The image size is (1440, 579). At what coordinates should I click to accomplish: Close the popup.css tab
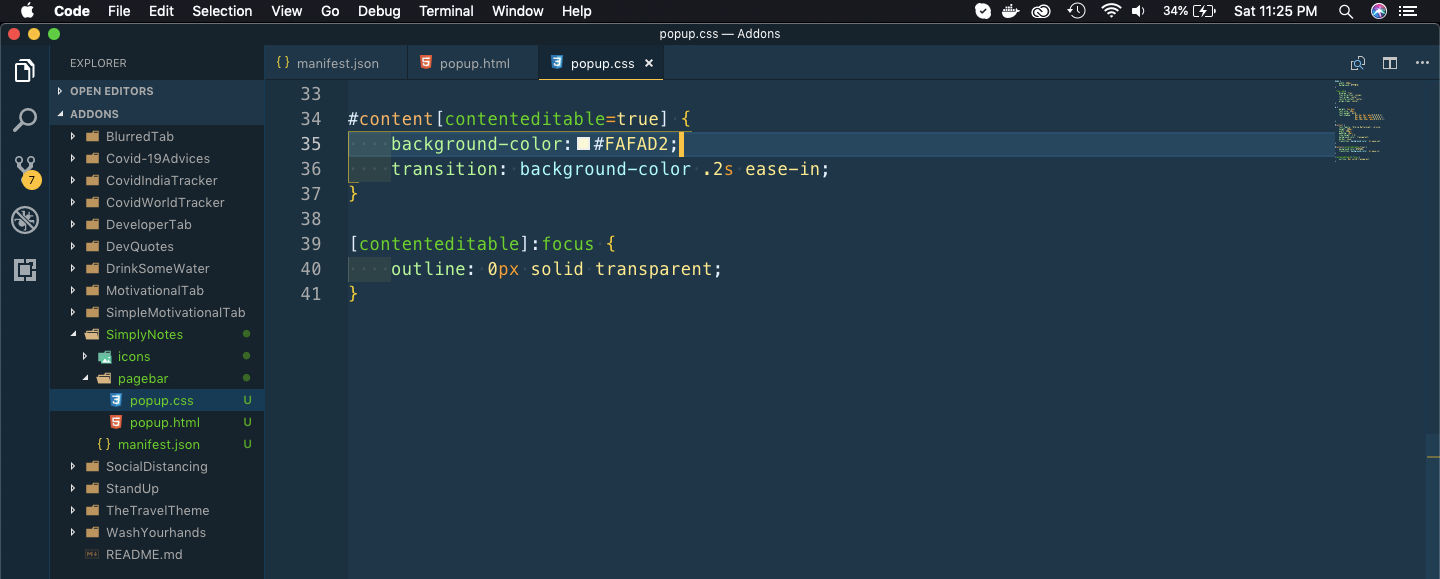pyautogui.click(x=648, y=63)
